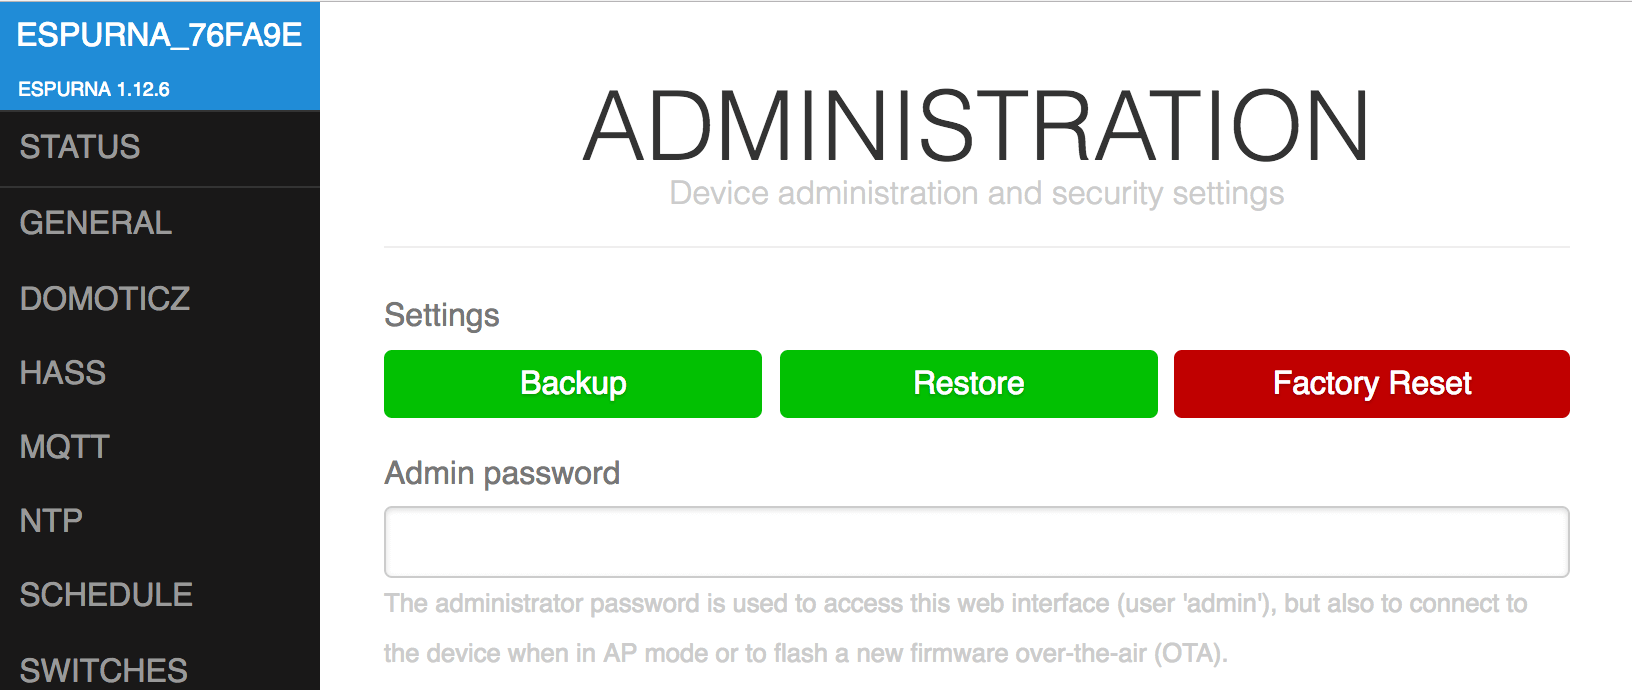Click the Device administration subtitle text
The image size is (1632, 690).
[976, 193]
